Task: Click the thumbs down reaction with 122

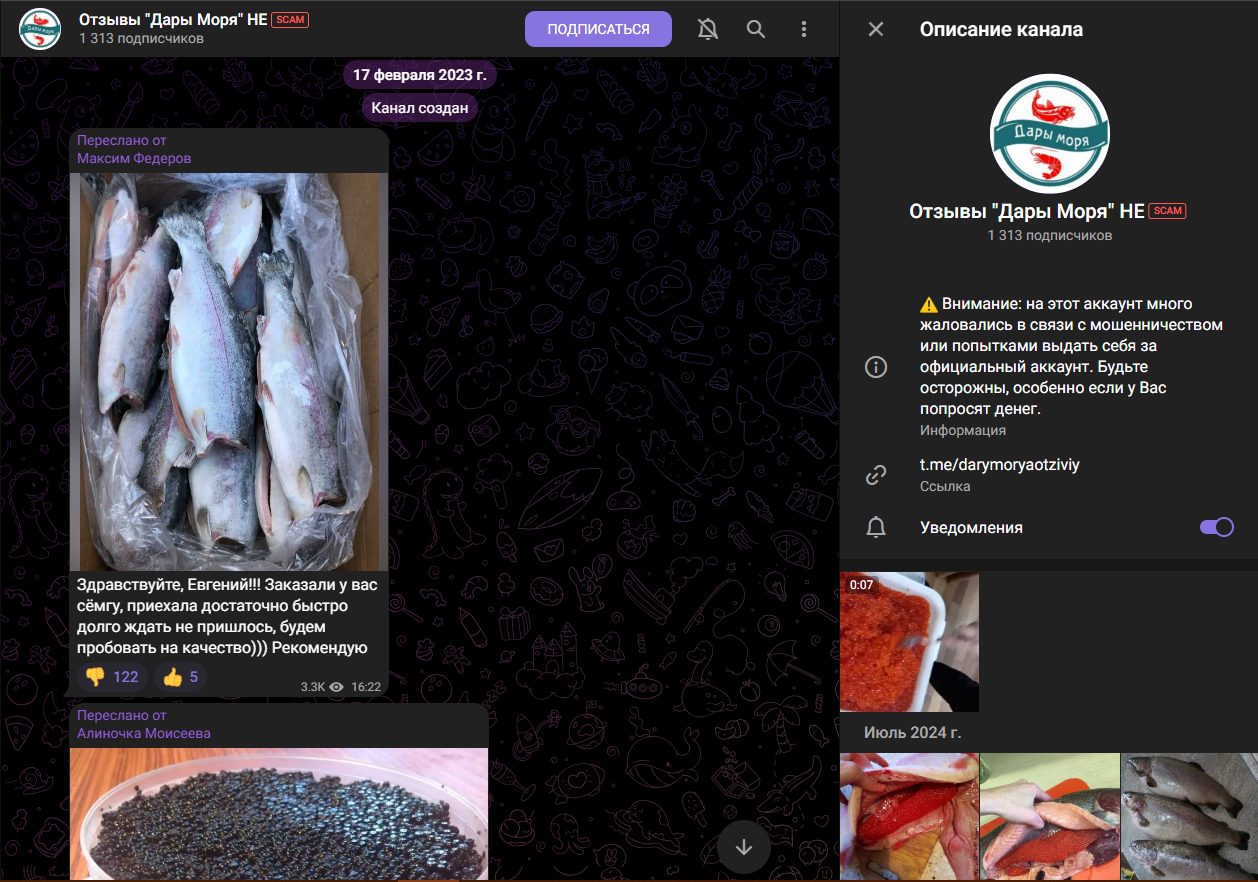Action: (x=112, y=677)
